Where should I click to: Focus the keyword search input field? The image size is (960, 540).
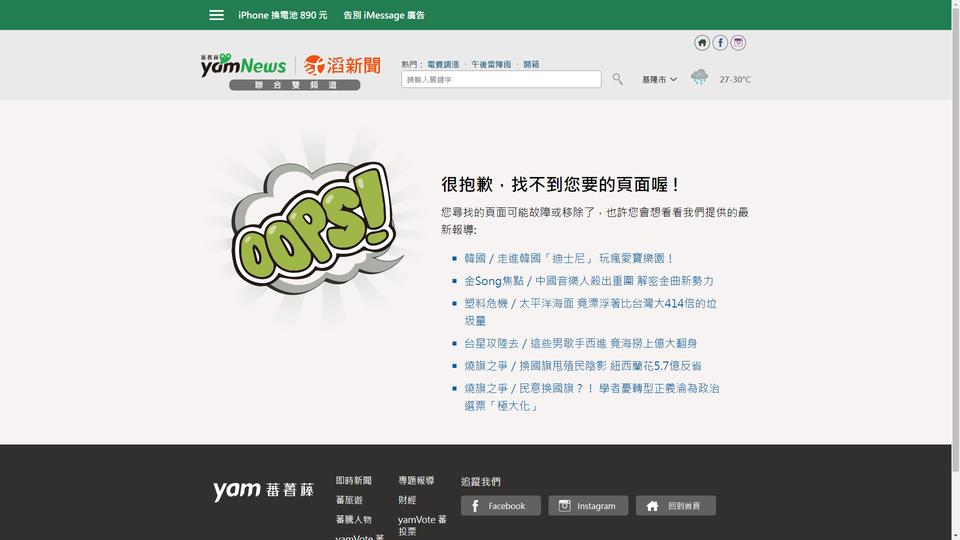tap(501, 80)
